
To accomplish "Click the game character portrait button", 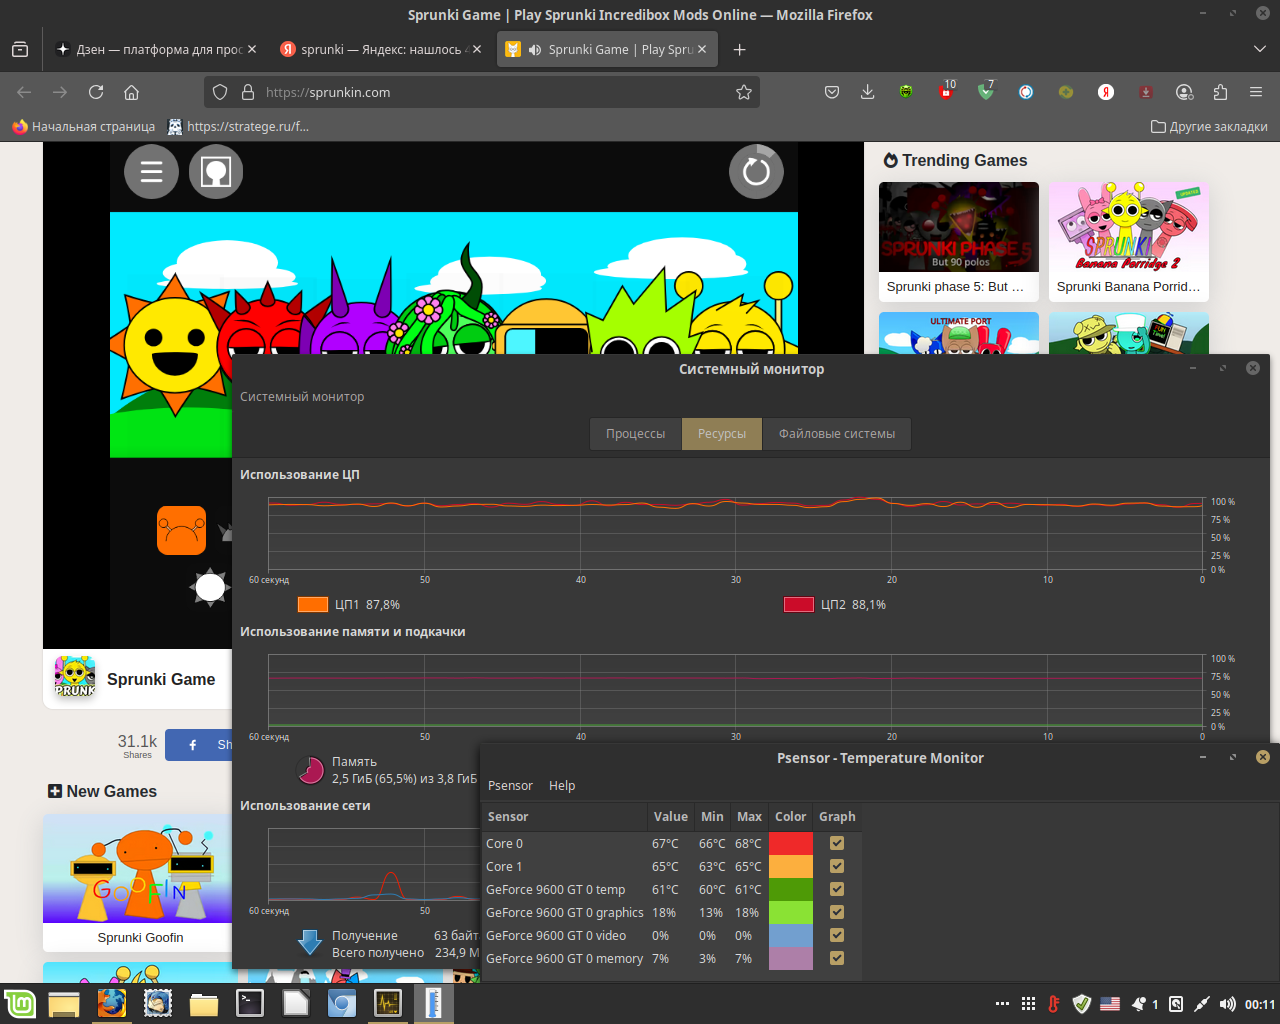I will (216, 172).
